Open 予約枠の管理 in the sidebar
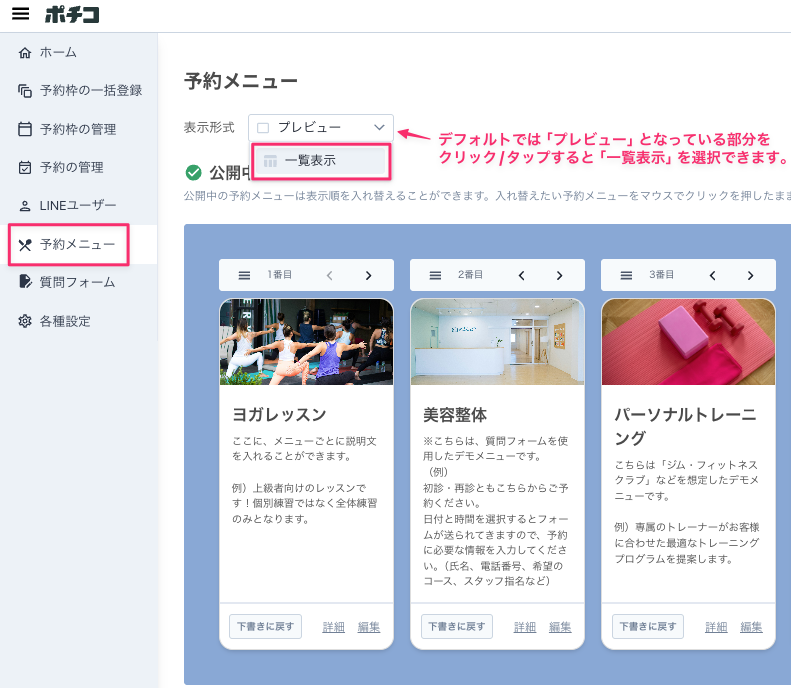791x688 pixels. pyautogui.click(x=79, y=129)
